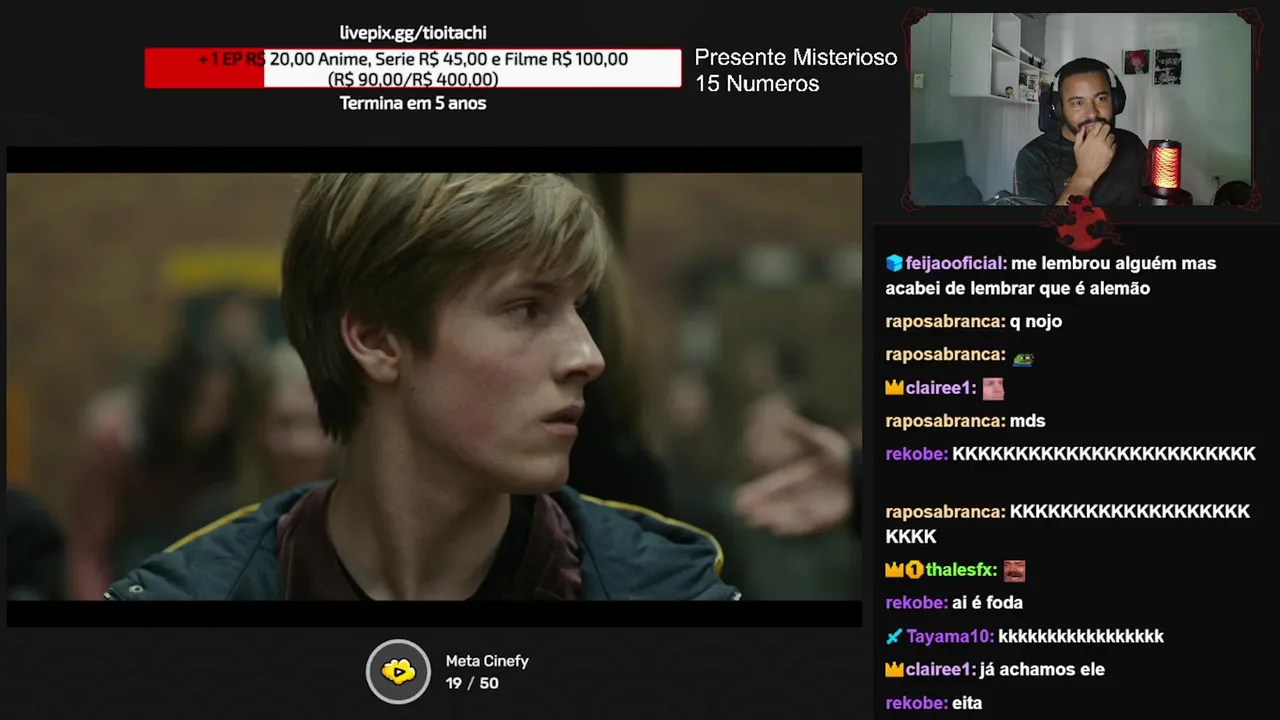Click the streamer webcam feed
The image size is (1280, 720).
tap(1080, 108)
